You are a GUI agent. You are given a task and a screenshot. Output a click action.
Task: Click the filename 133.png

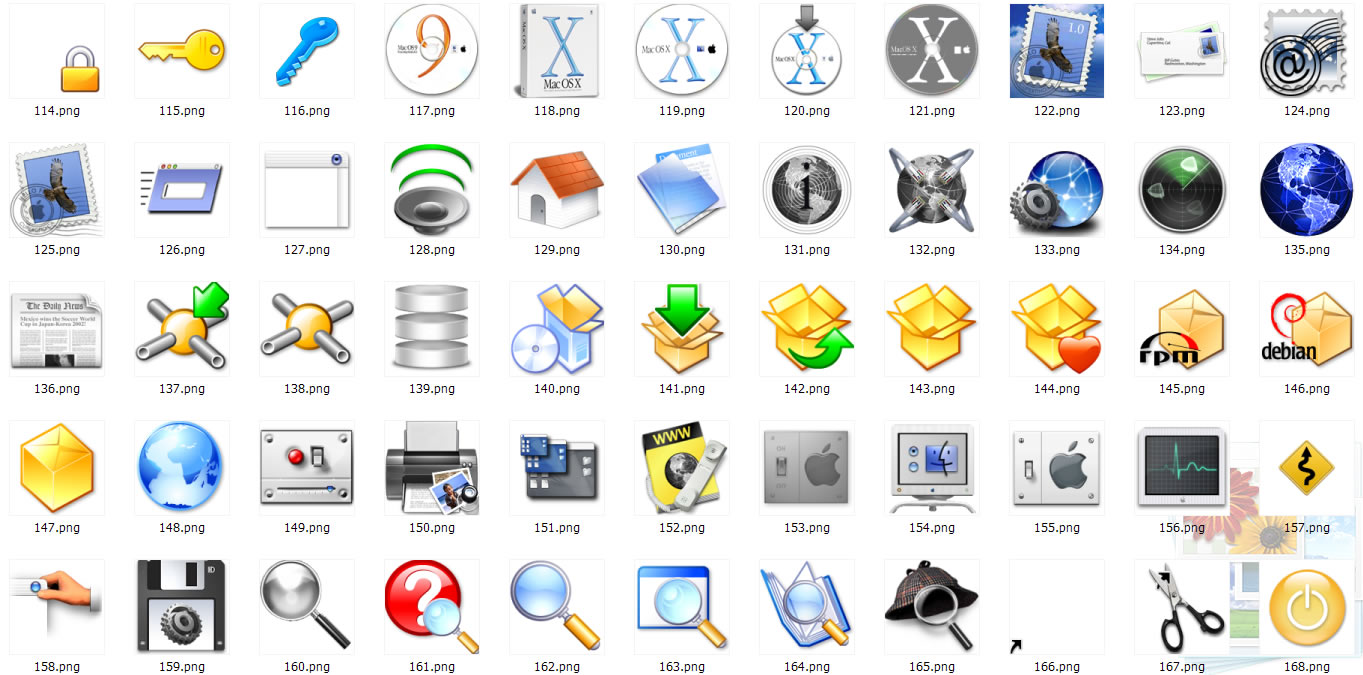pos(1057,250)
